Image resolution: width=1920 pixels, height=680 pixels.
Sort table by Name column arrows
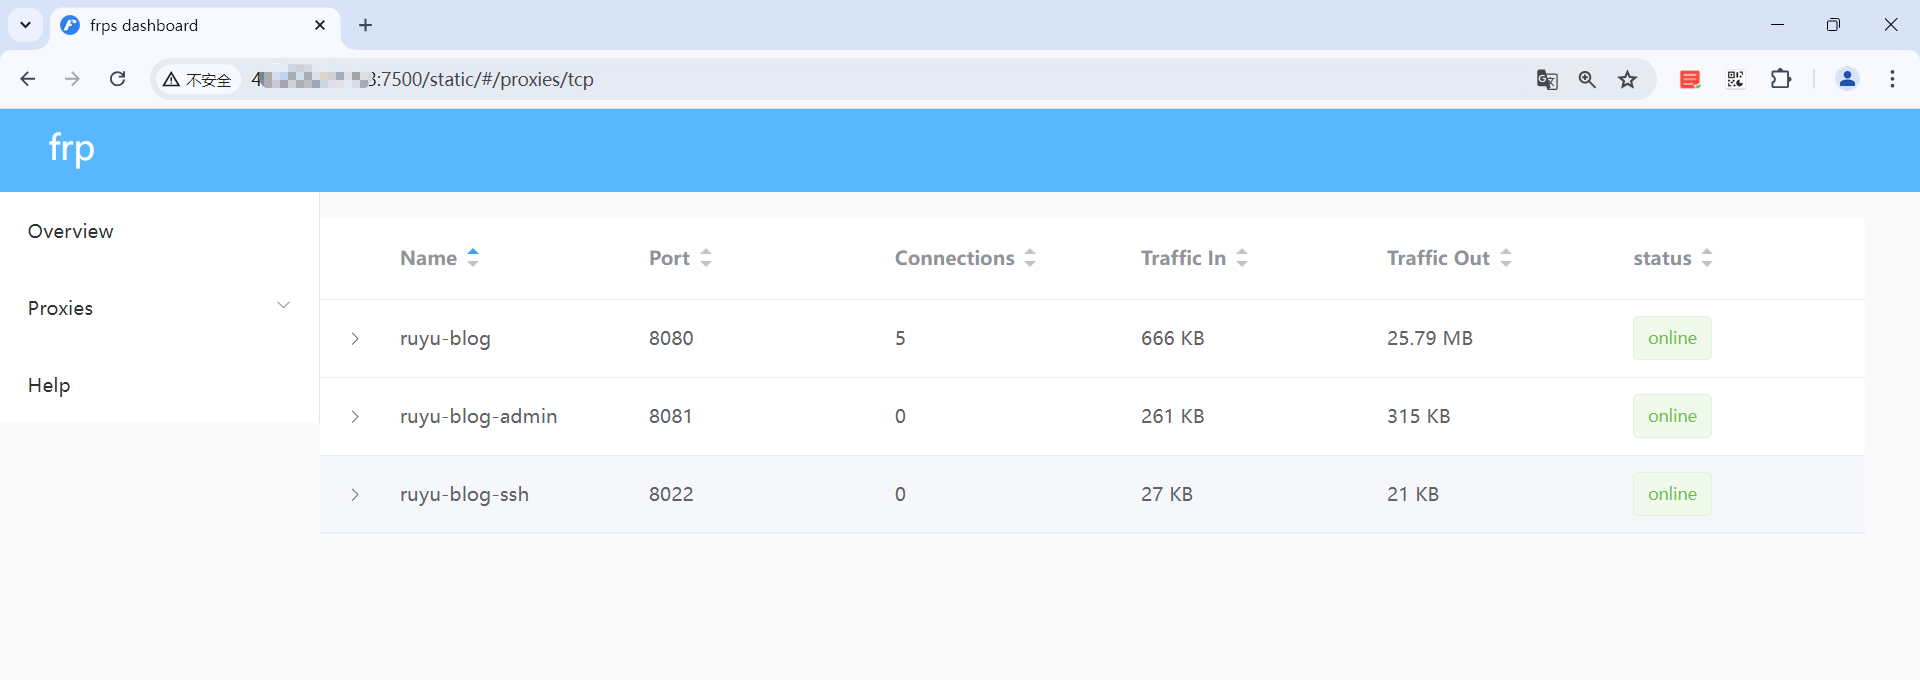(473, 257)
